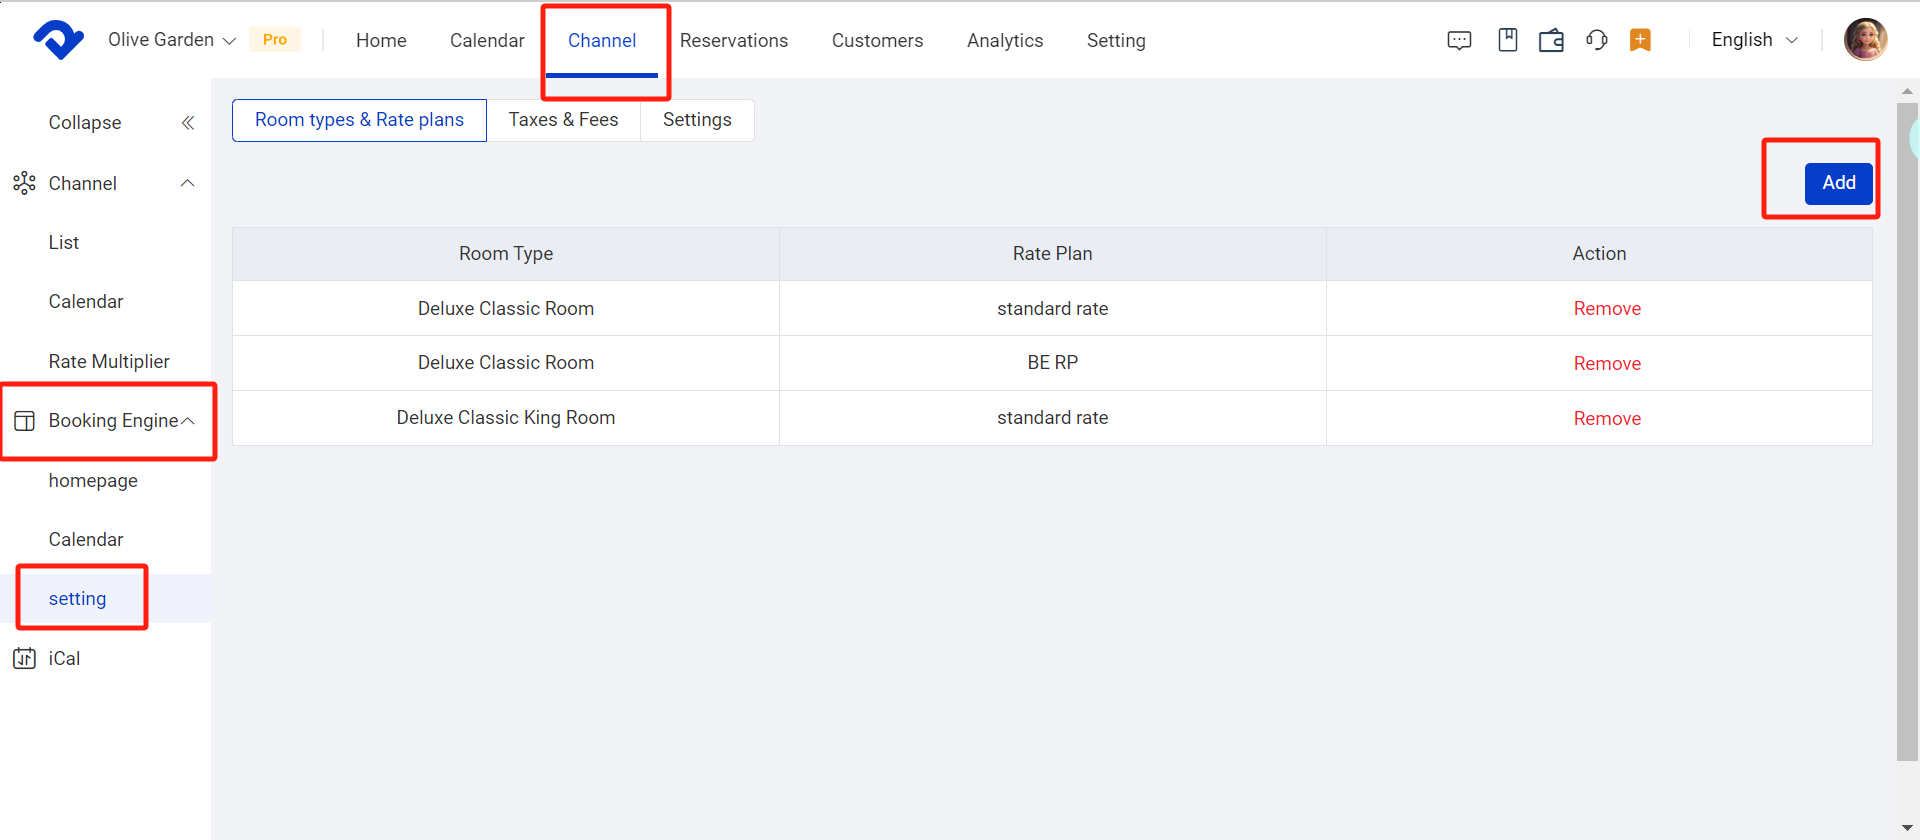1920x840 pixels.
Task: Collapse the Booking Engine sidebar section
Action: [187, 421]
